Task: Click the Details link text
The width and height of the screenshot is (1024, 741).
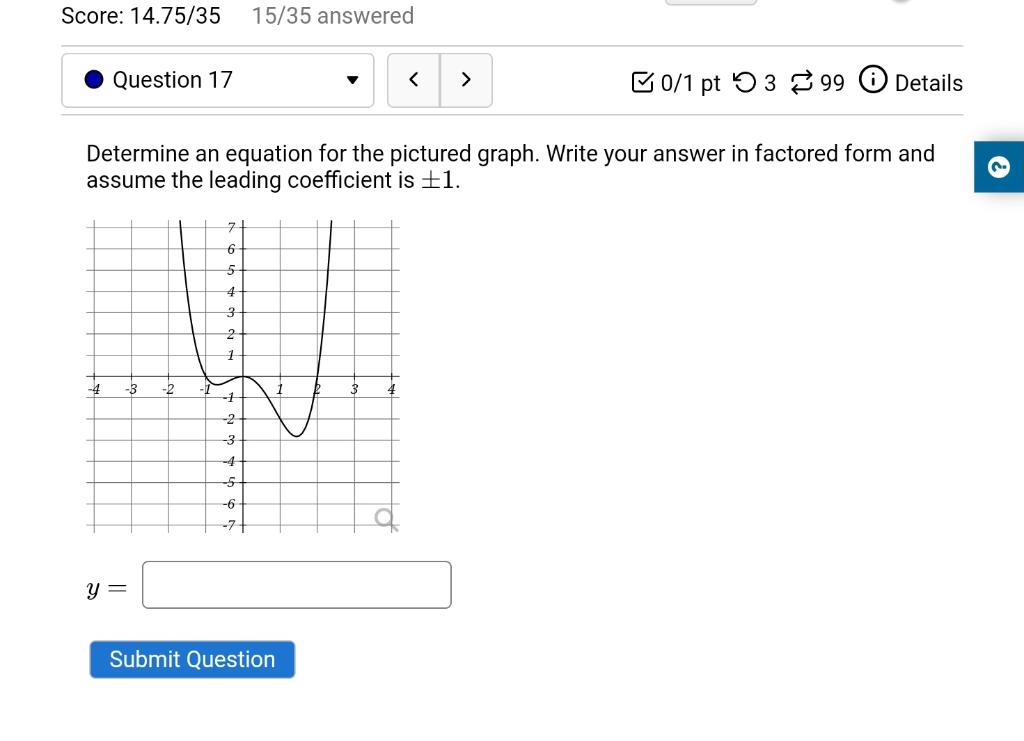Action: (928, 83)
